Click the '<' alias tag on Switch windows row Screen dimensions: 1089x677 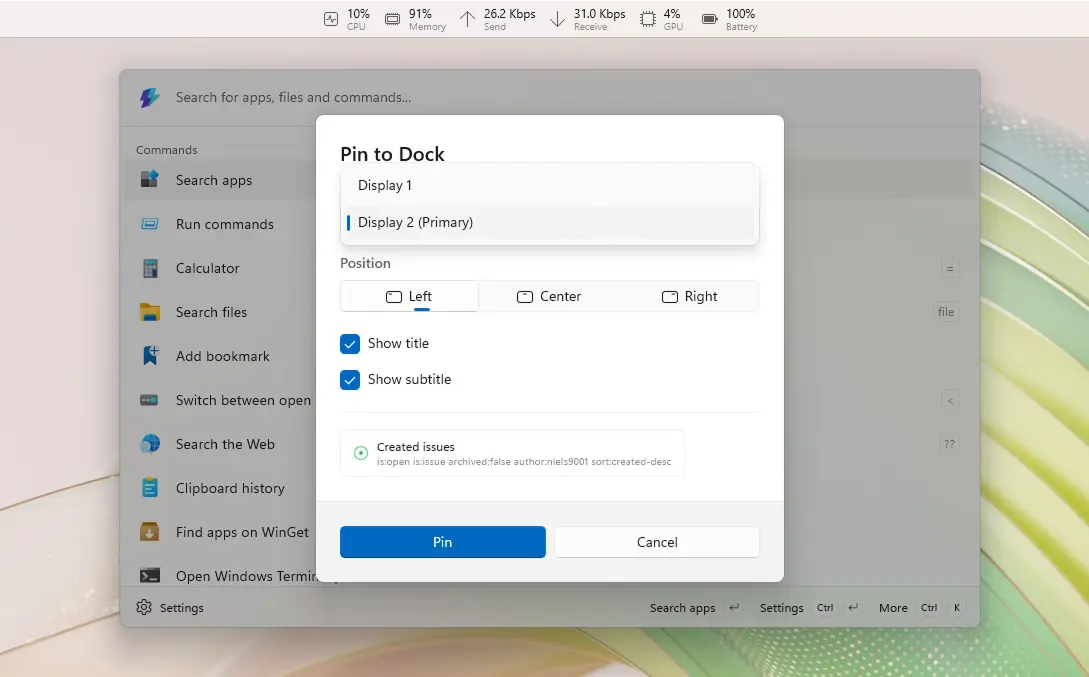pyautogui.click(x=949, y=400)
